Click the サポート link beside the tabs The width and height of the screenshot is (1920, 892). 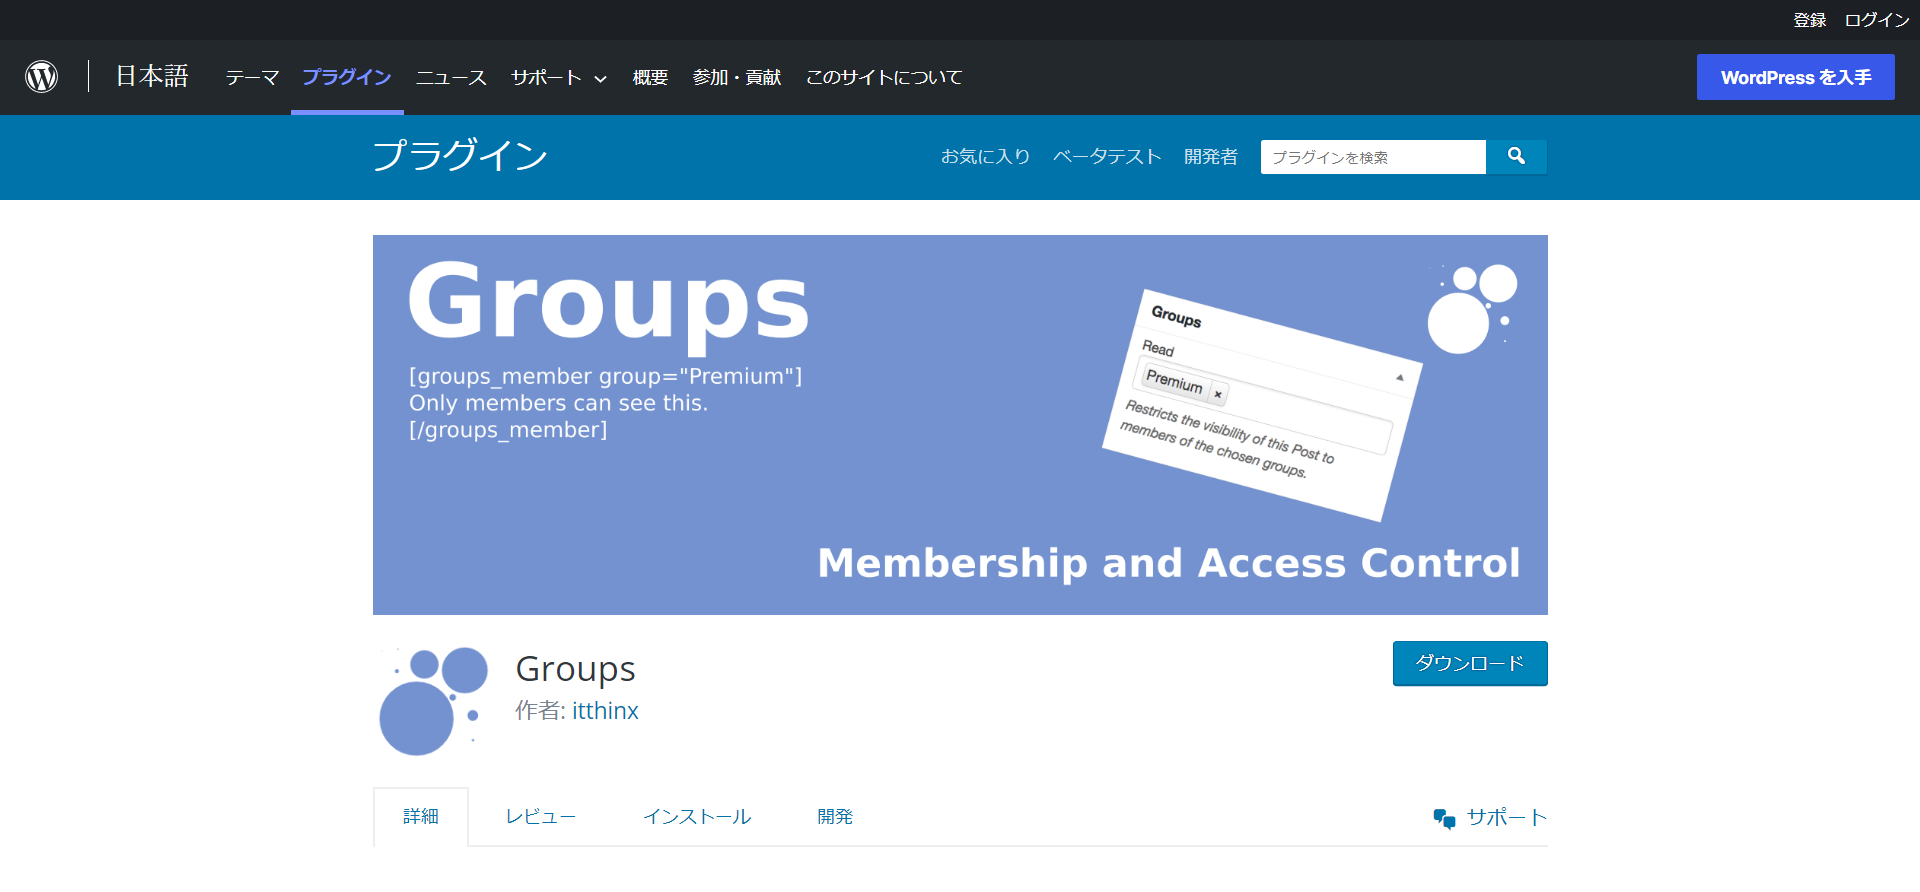(x=1506, y=818)
